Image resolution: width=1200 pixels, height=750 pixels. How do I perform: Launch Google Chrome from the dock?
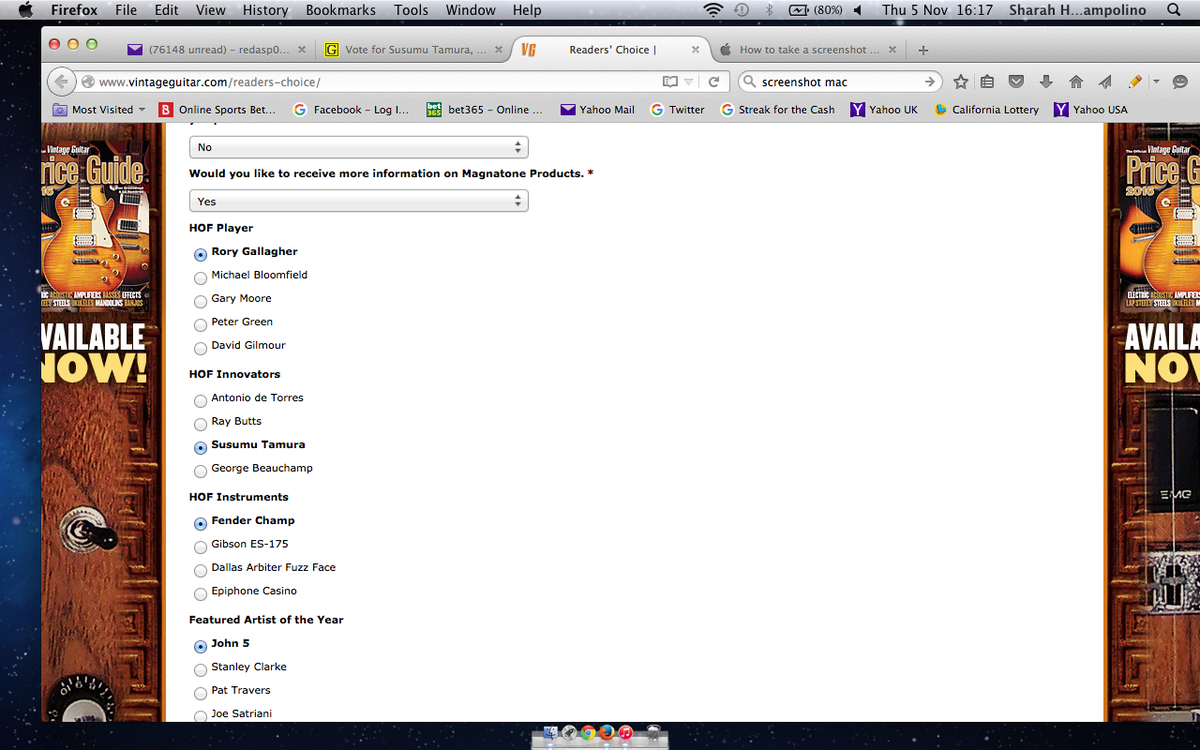tap(588, 732)
